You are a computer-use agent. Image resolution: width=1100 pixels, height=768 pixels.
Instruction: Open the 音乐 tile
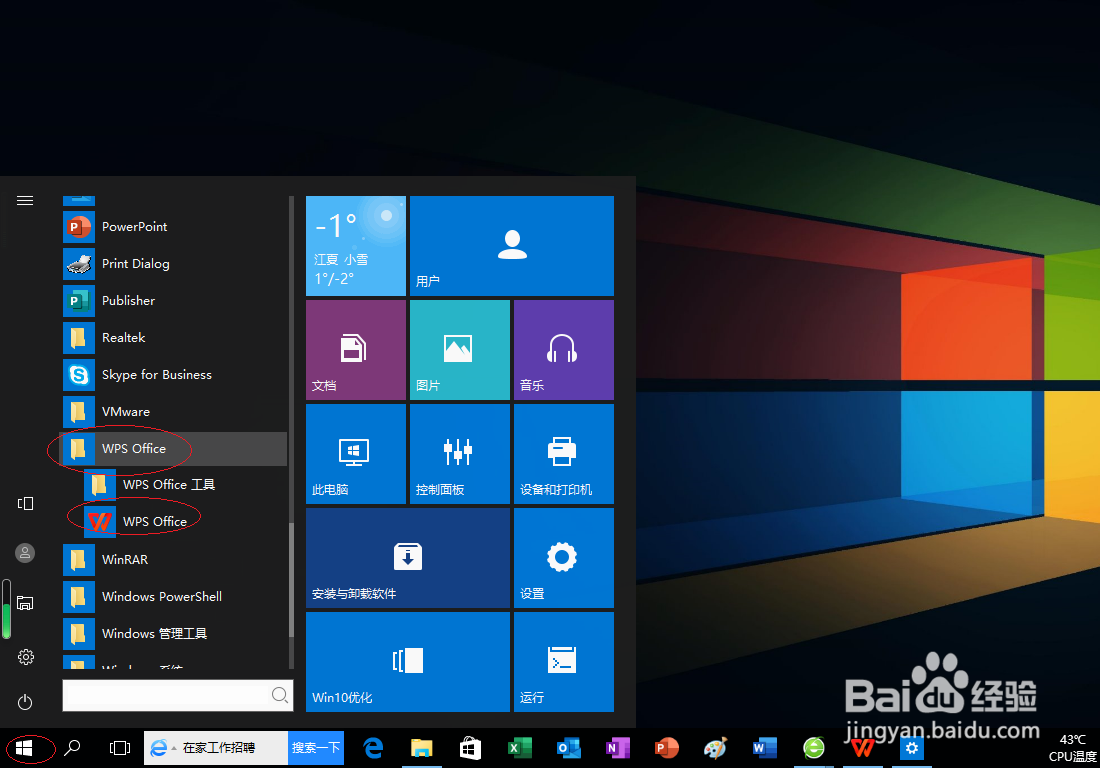point(563,350)
